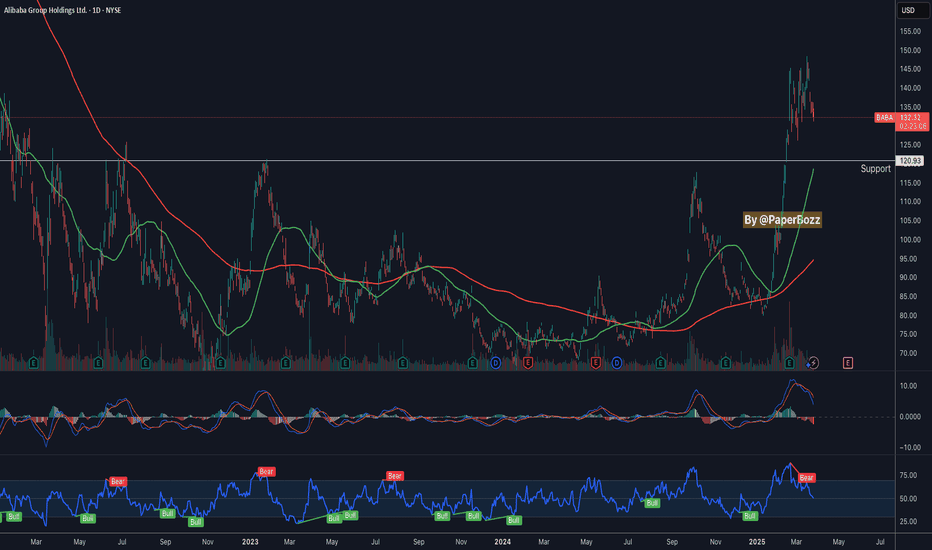Open the green earnings marker near August 2024
The height and width of the screenshot is (550, 932).
[660, 363]
